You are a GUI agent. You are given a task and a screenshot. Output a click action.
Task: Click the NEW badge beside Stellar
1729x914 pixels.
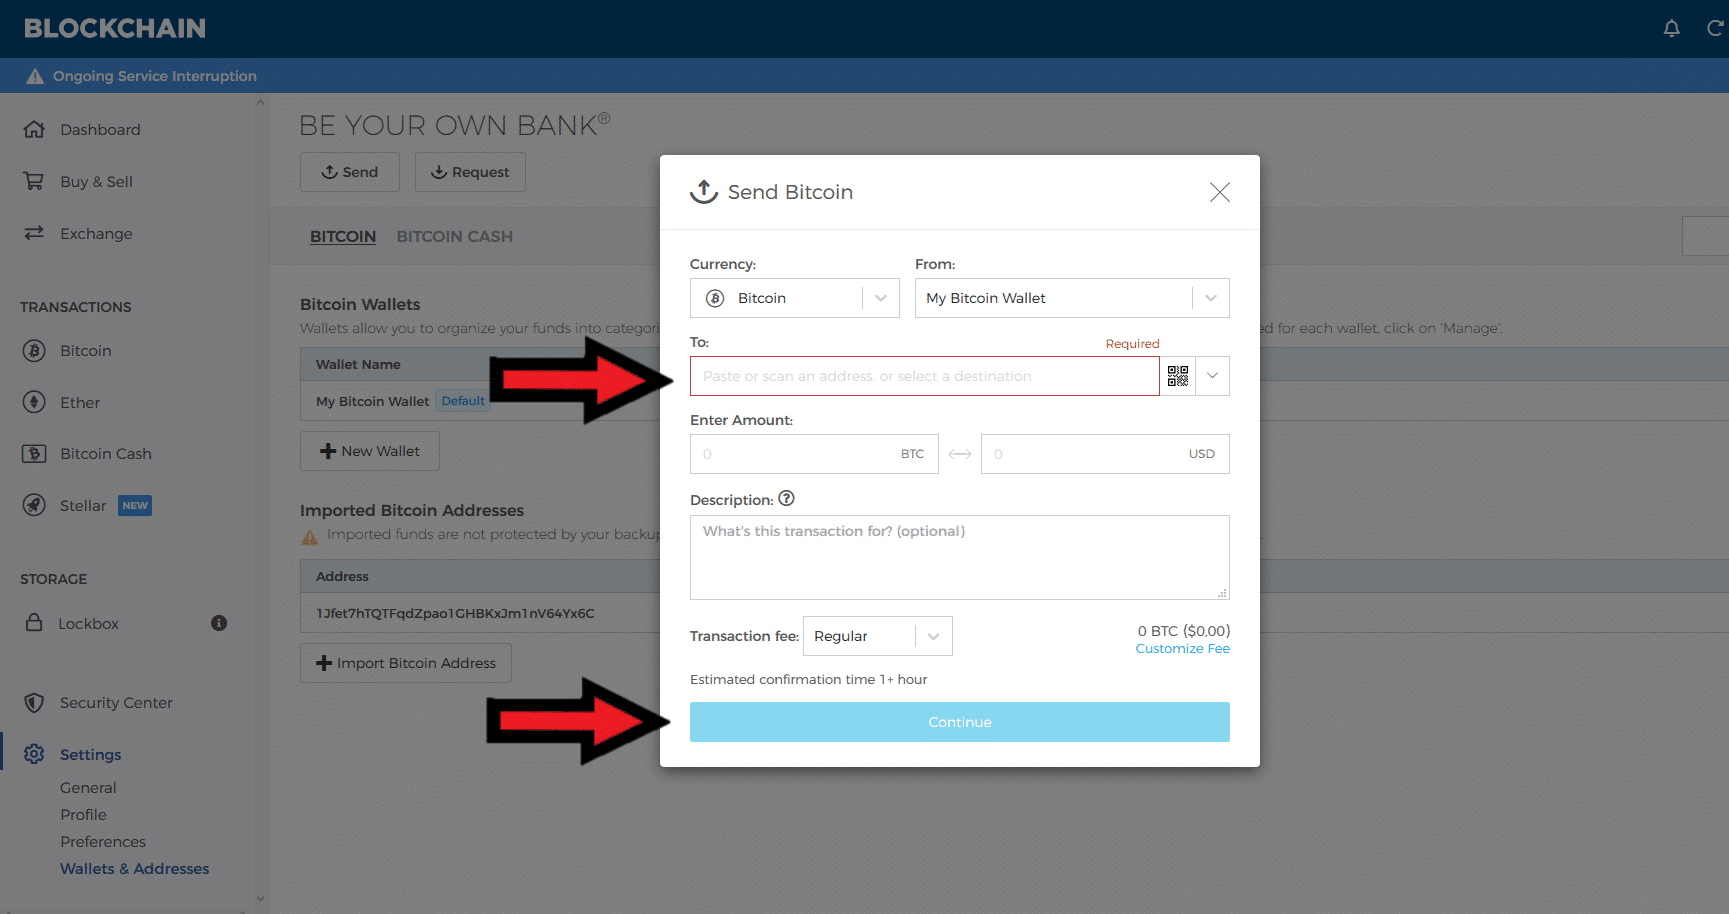pyautogui.click(x=135, y=506)
